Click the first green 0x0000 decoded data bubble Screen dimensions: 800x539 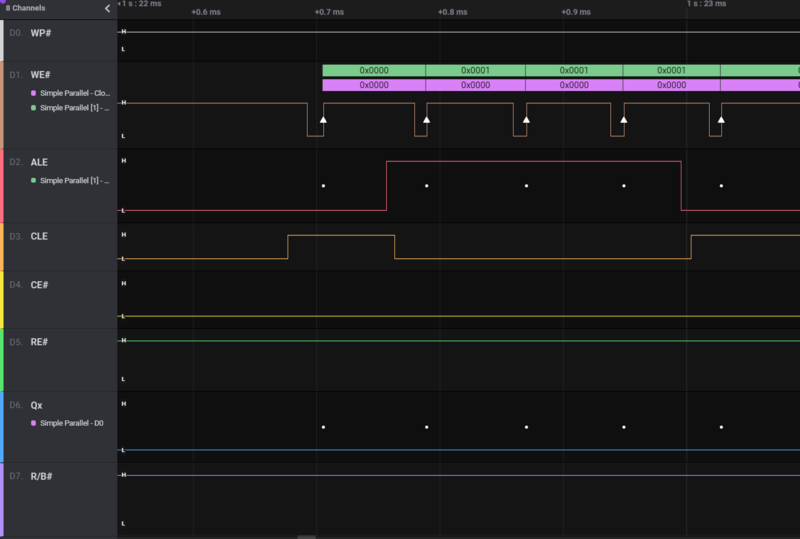coord(373,71)
